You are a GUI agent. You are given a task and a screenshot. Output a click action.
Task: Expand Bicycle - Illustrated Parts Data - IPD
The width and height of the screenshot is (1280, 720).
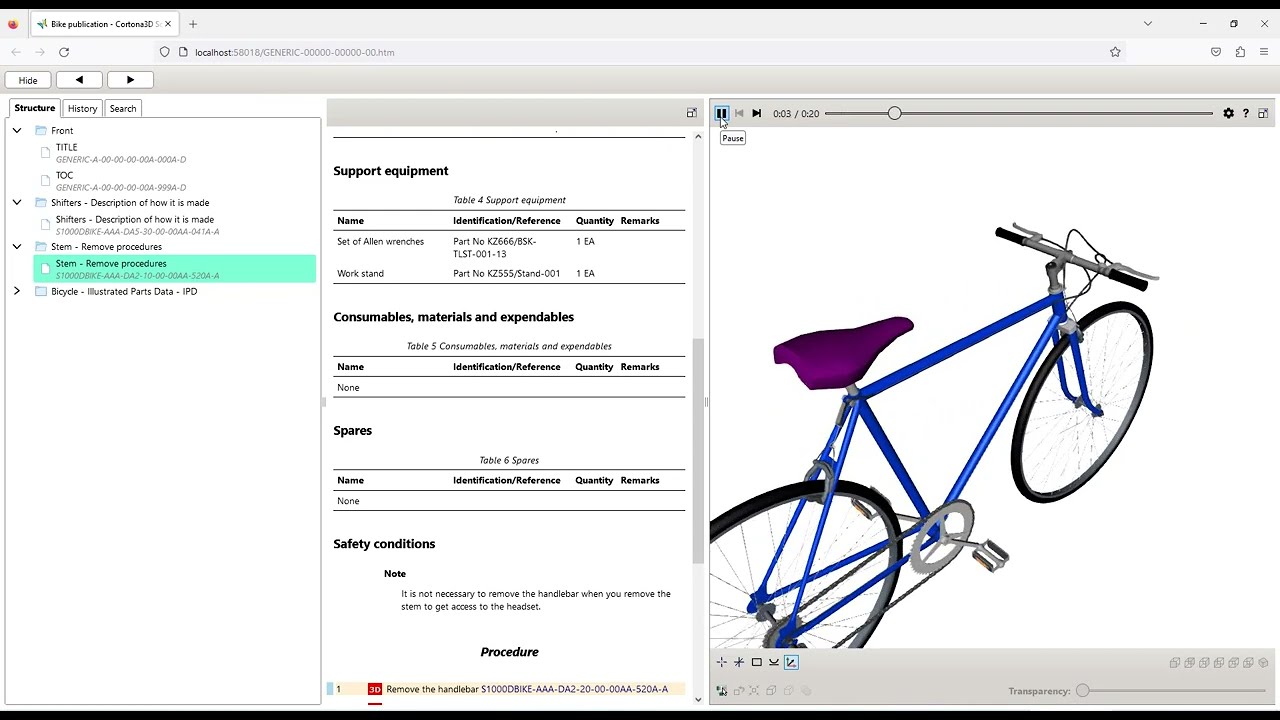tap(17, 292)
